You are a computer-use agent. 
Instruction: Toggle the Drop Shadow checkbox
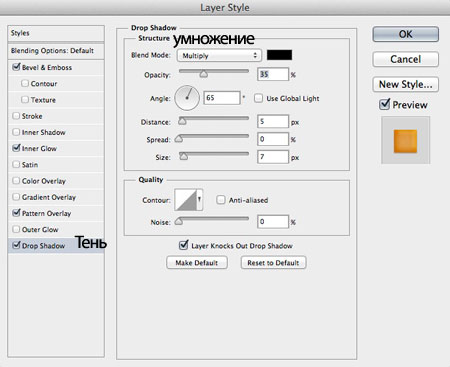tap(16, 245)
